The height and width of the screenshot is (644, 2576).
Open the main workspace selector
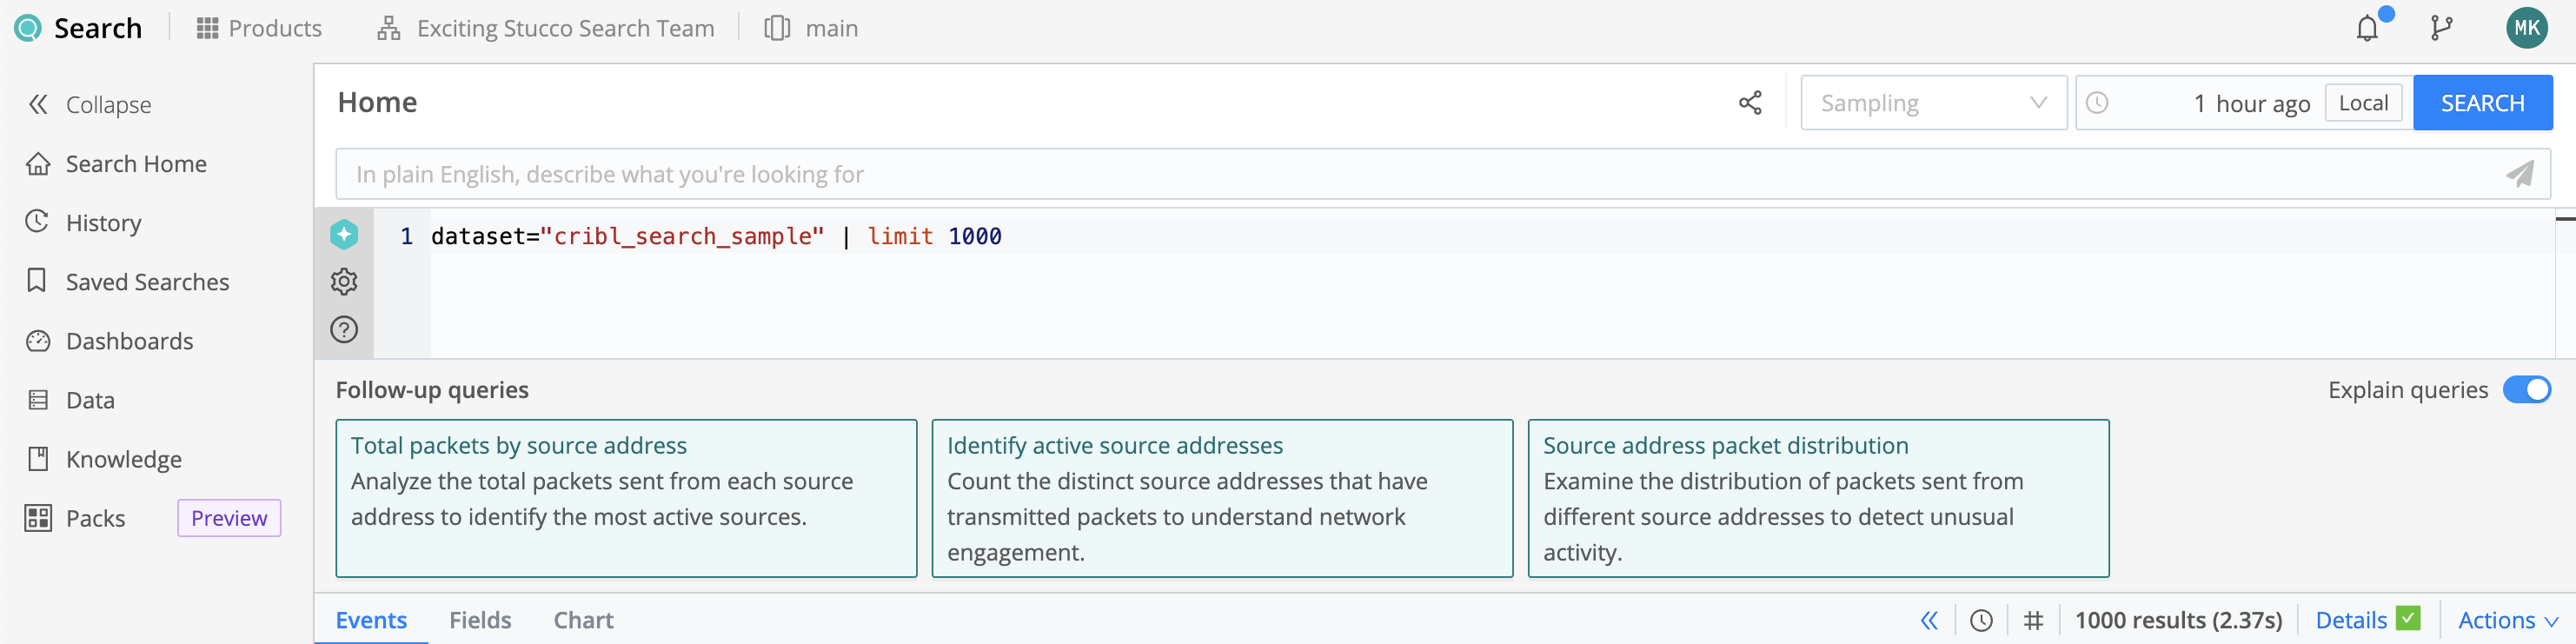[811, 28]
